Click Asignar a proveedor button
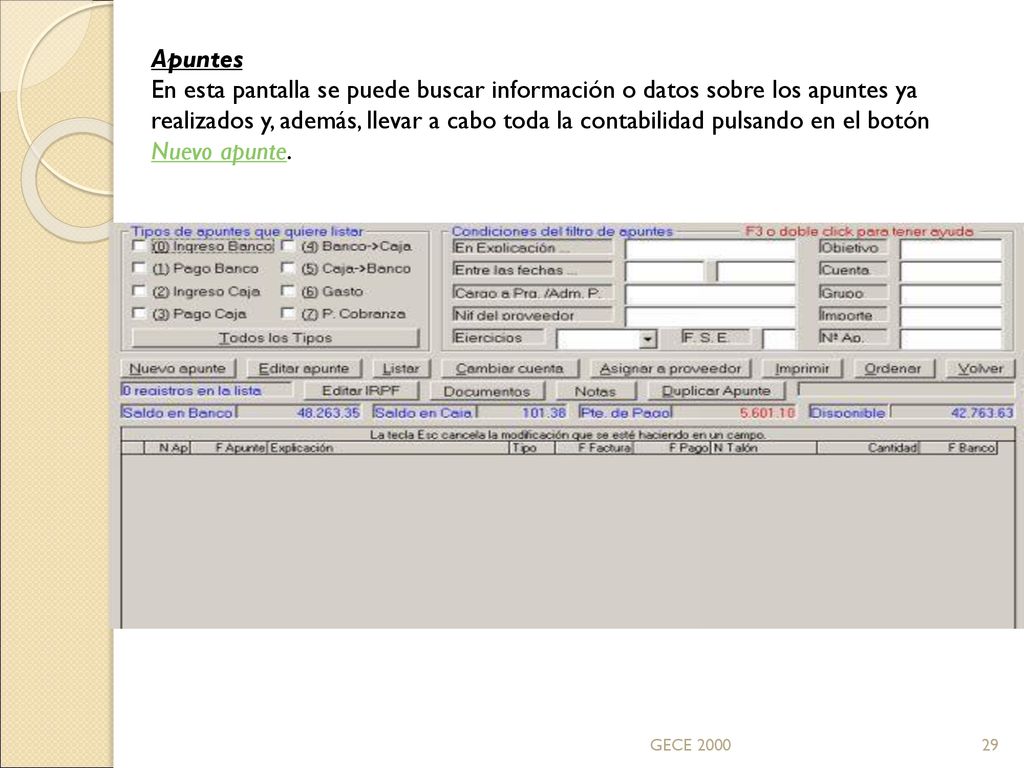 (670, 368)
